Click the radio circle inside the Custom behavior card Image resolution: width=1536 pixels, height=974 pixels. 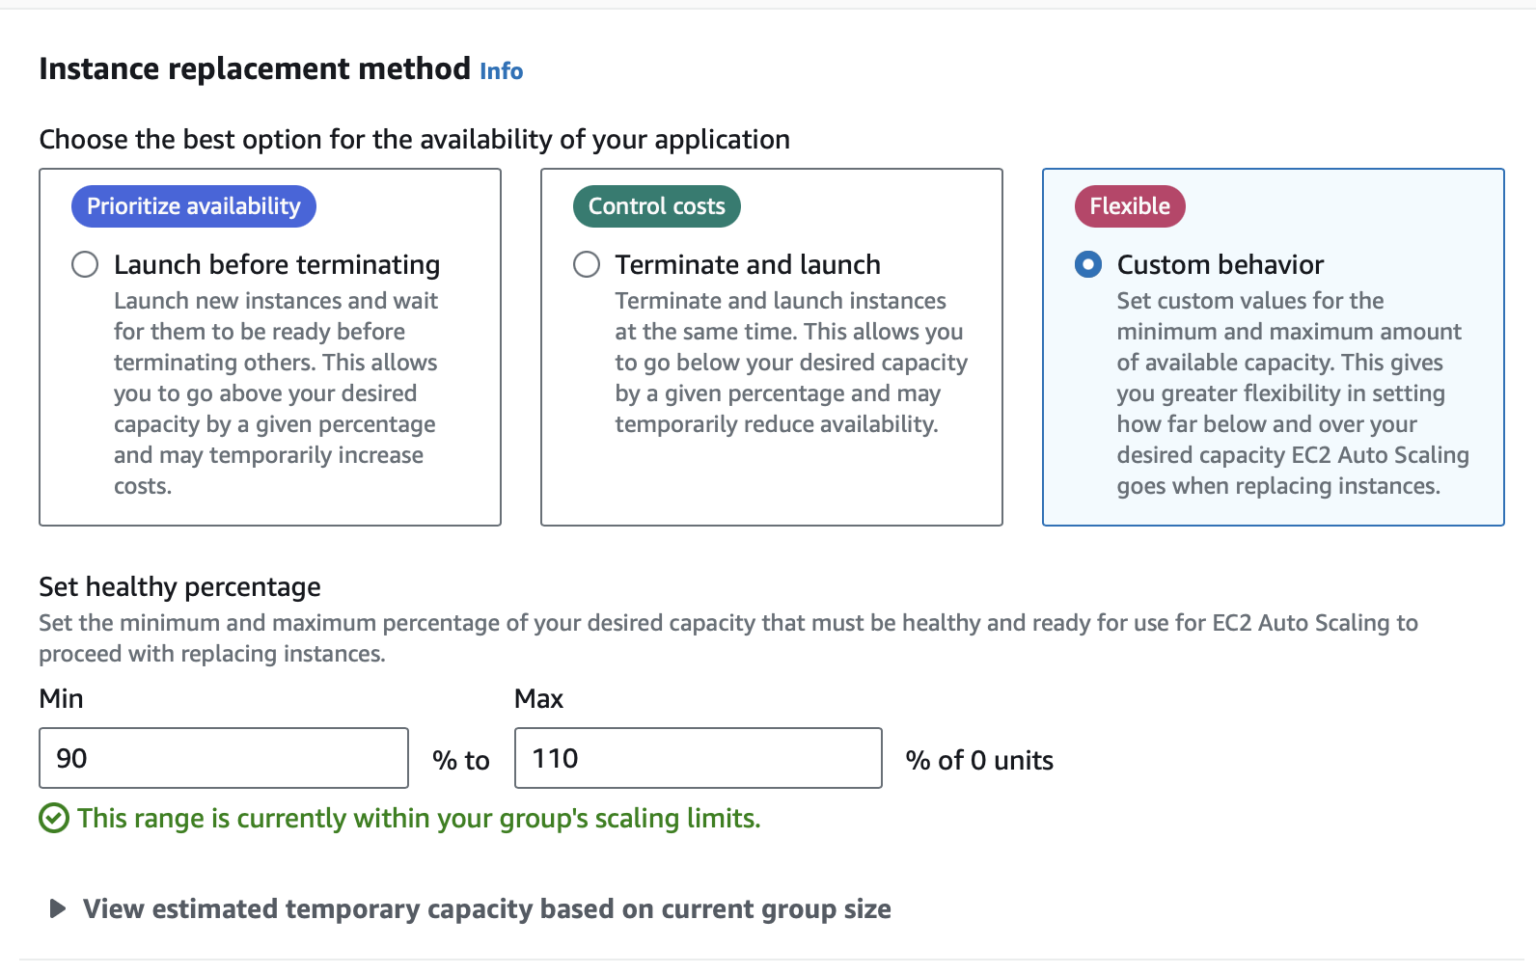[x=1088, y=264]
